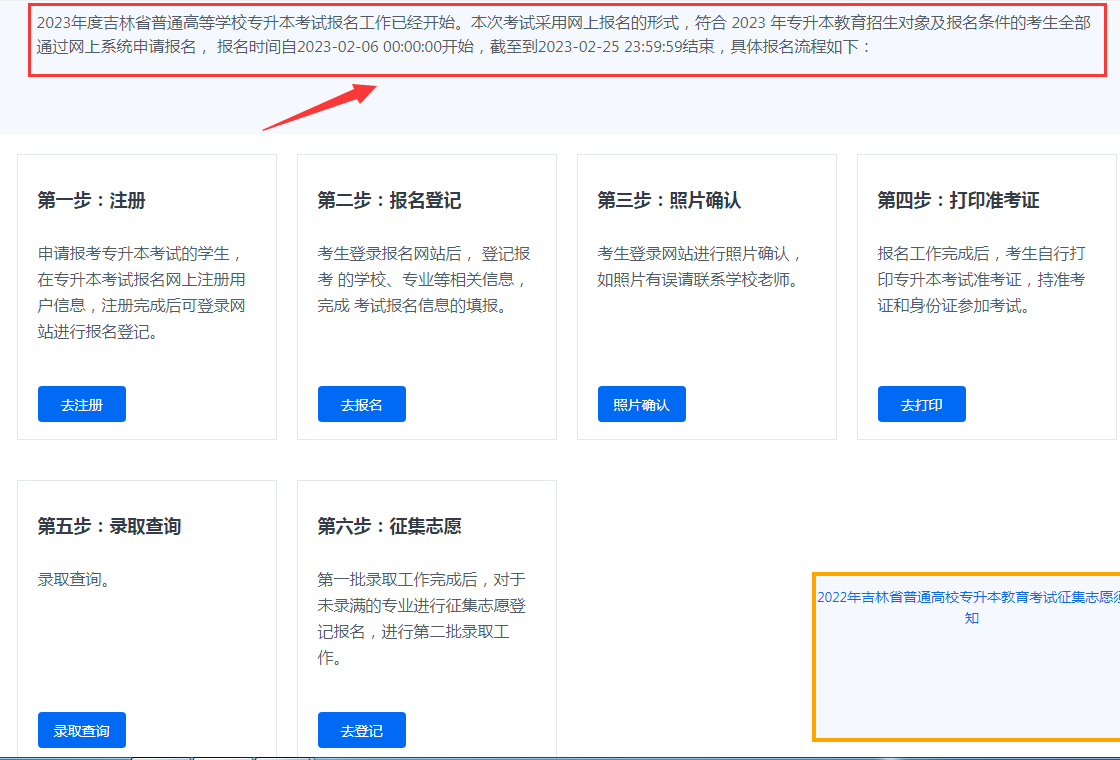Click the red-bordered registration announcement text
Image resolution: width=1120 pixels, height=760 pixels.
point(560,37)
